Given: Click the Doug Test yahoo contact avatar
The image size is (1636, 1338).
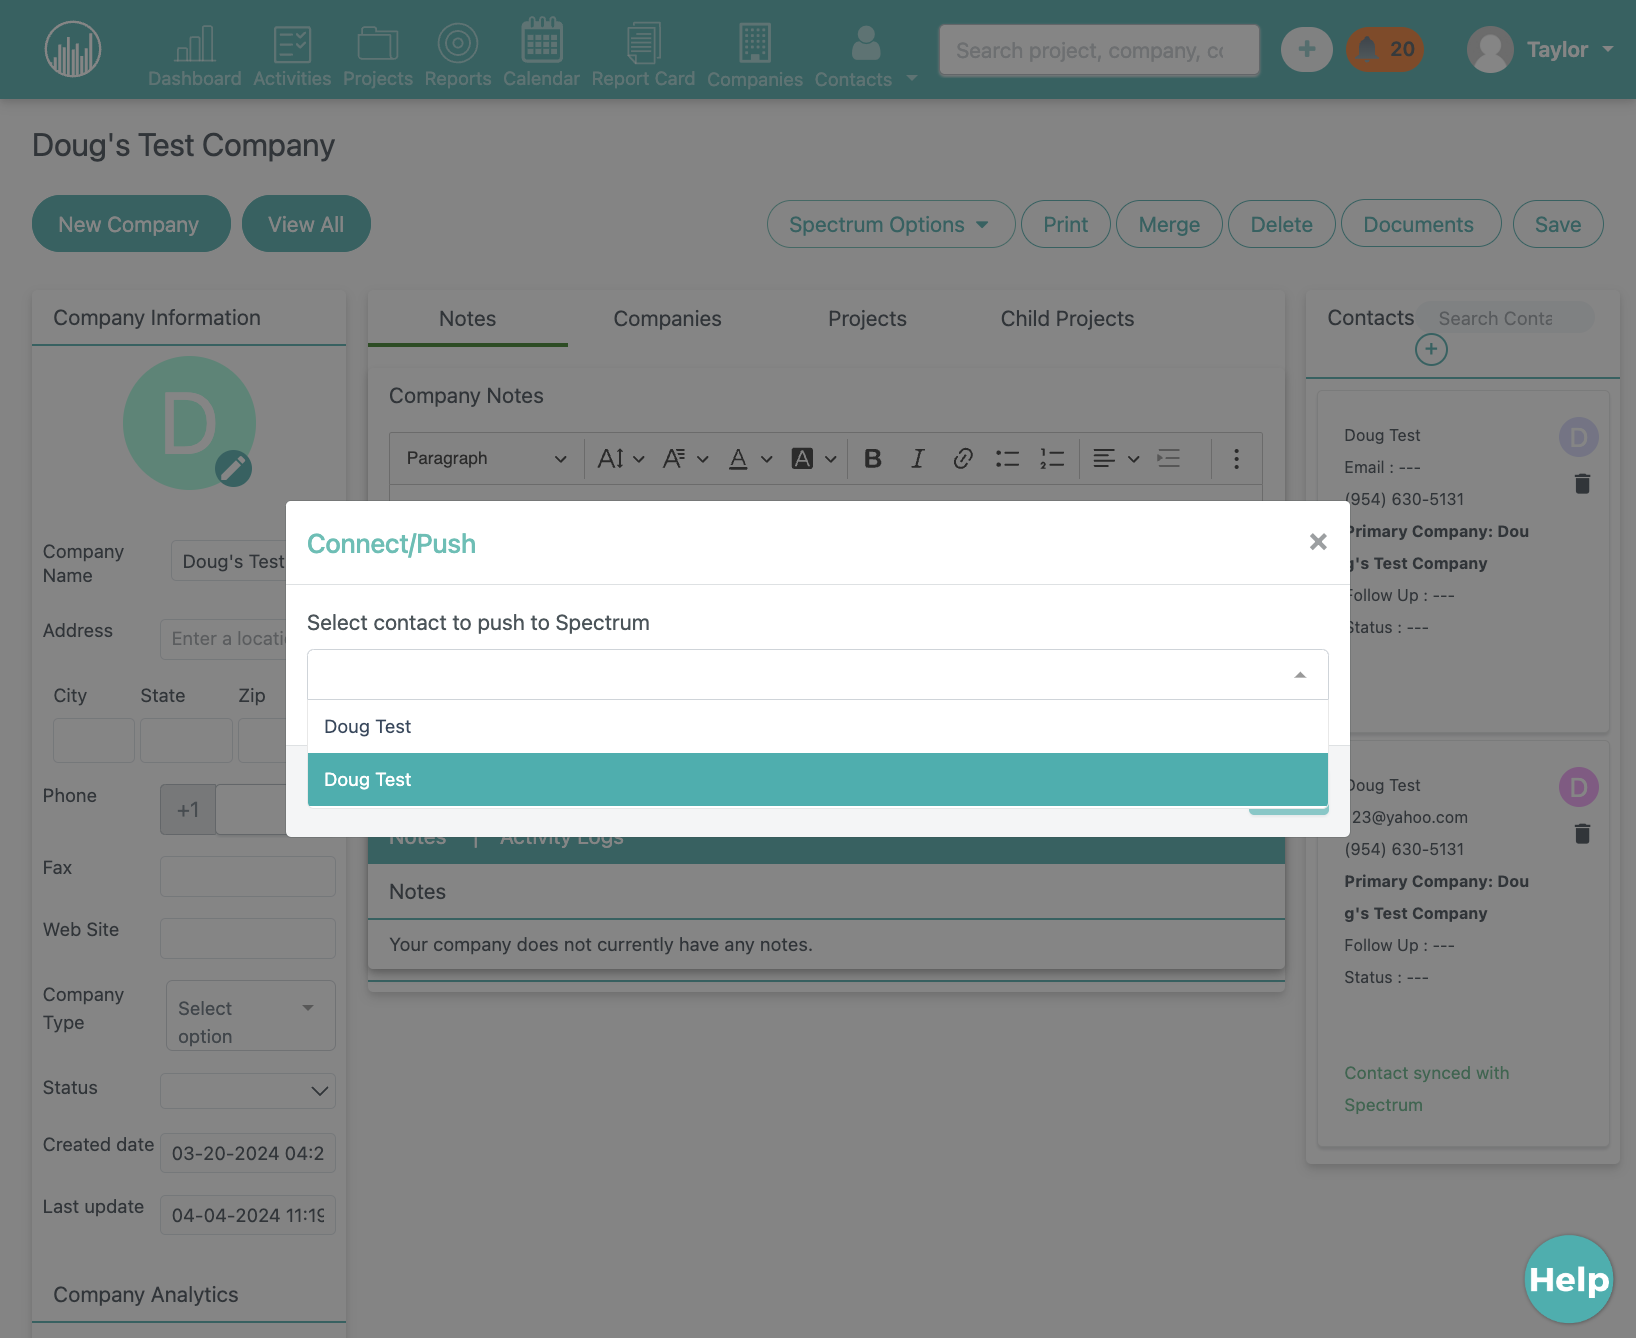Looking at the screenshot, I should click(x=1578, y=787).
